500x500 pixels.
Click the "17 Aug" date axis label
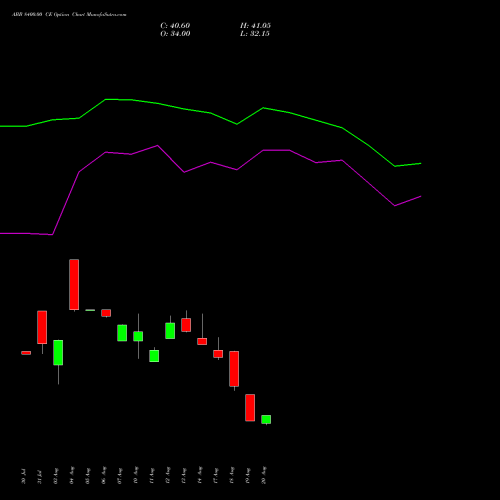[x=216, y=475]
